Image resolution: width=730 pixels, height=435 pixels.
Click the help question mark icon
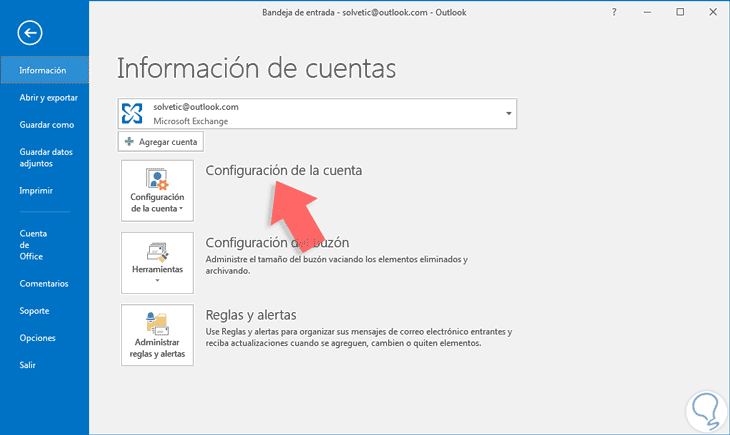(614, 13)
